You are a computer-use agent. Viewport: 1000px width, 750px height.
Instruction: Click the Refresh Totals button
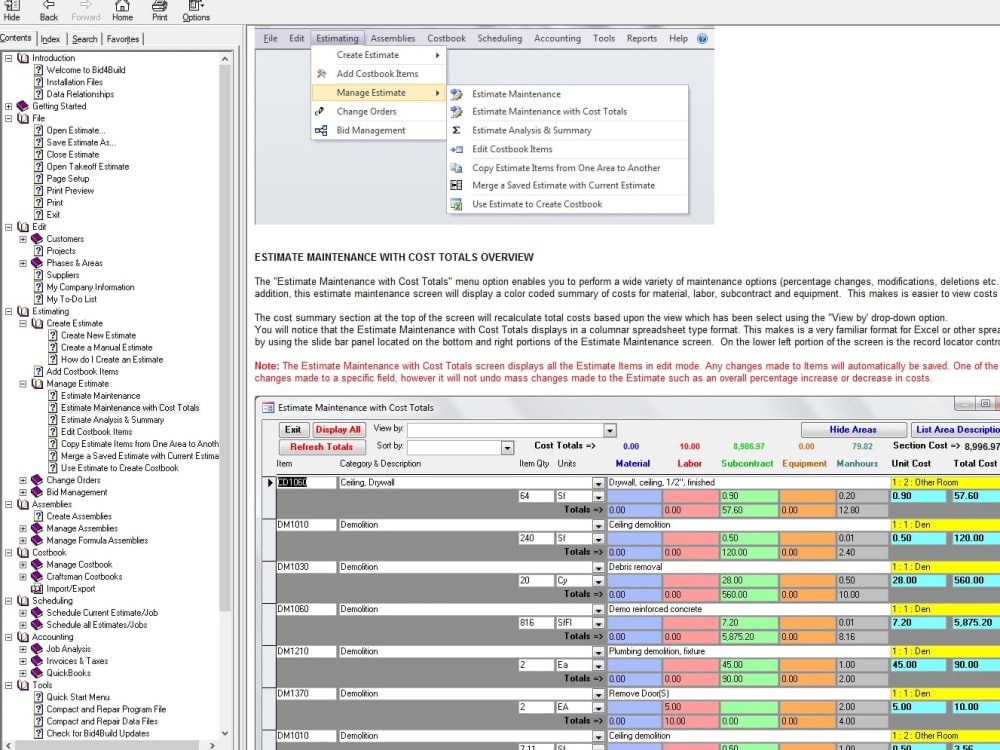coord(321,447)
